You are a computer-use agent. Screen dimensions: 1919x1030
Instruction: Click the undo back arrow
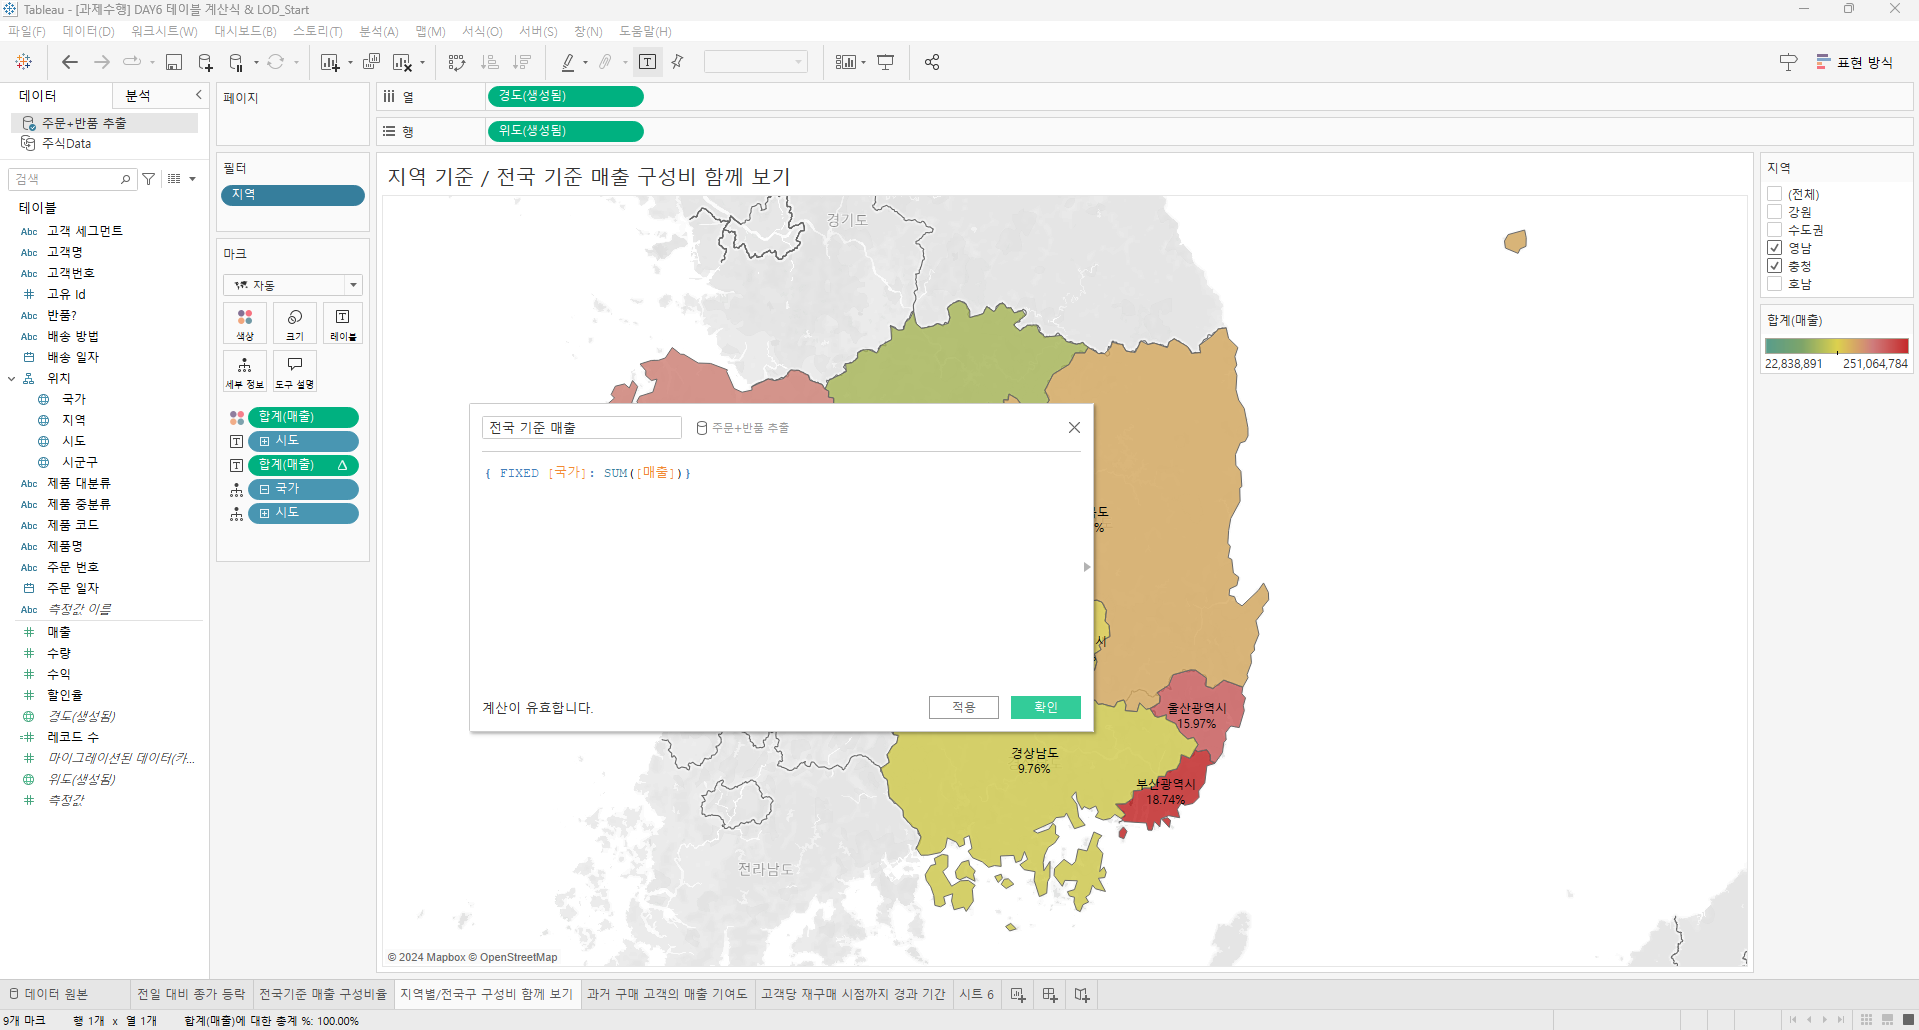(69, 62)
